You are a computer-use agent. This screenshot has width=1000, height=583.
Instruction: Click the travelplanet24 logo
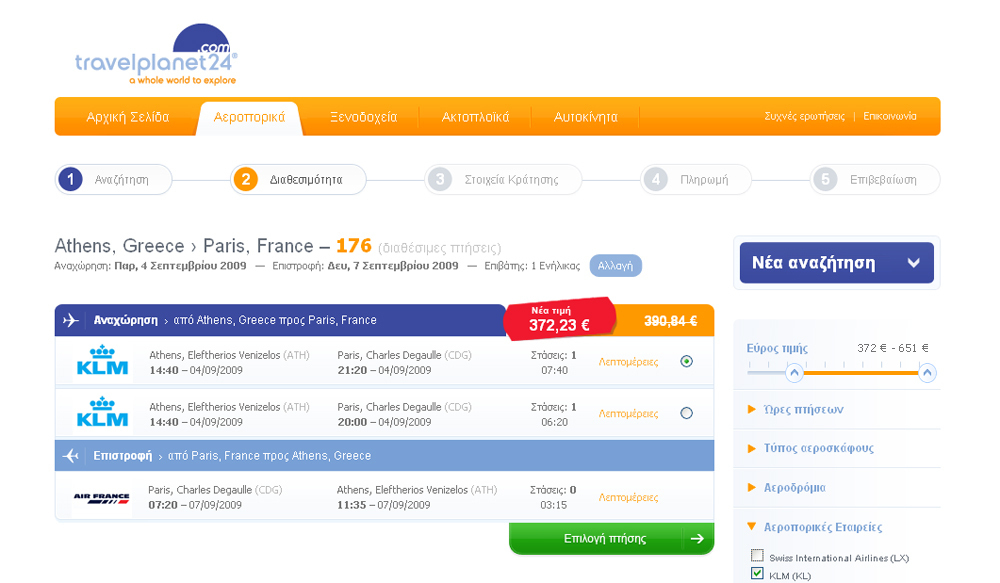(155, 56)
